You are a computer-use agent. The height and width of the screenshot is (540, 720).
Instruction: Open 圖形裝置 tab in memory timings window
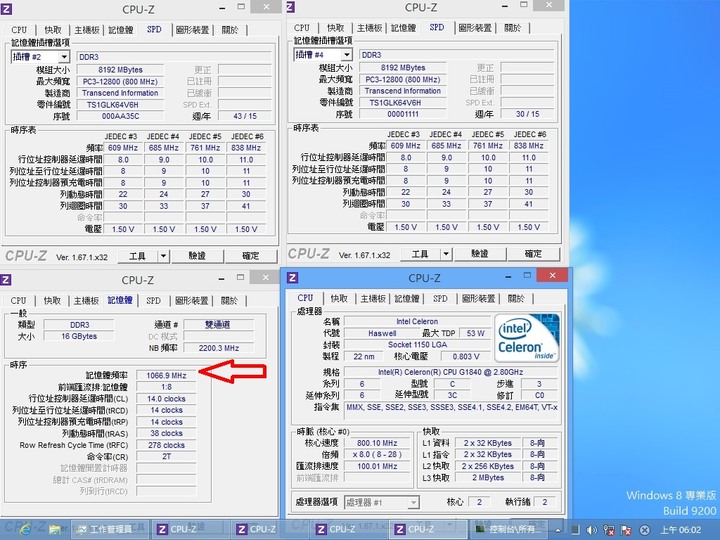point(191,301)
